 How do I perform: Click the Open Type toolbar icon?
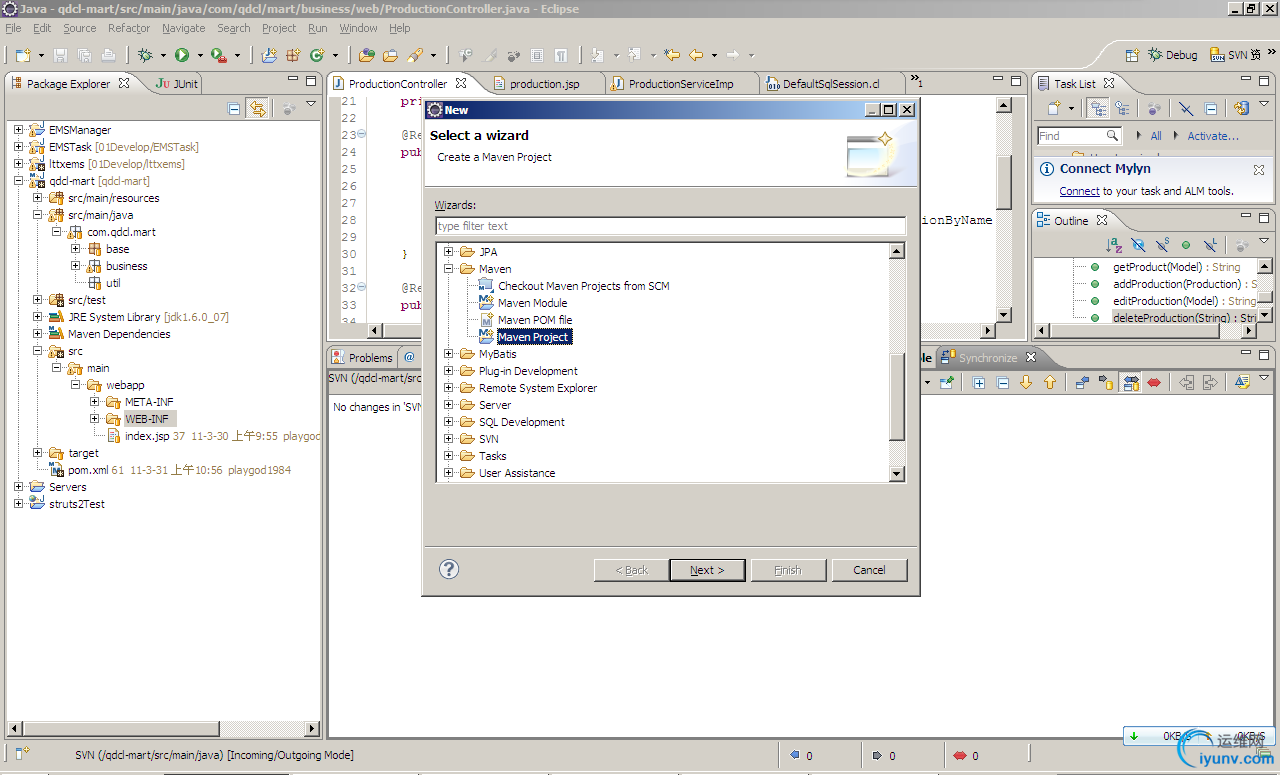(x=367, y=55)
